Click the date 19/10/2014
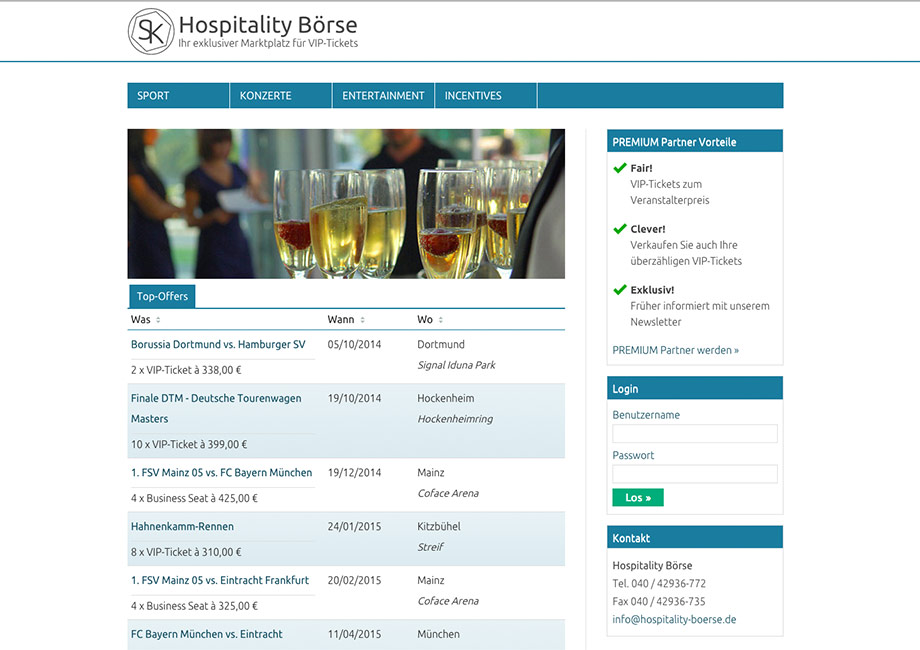The image size is (920, 650). coord(354,398)
